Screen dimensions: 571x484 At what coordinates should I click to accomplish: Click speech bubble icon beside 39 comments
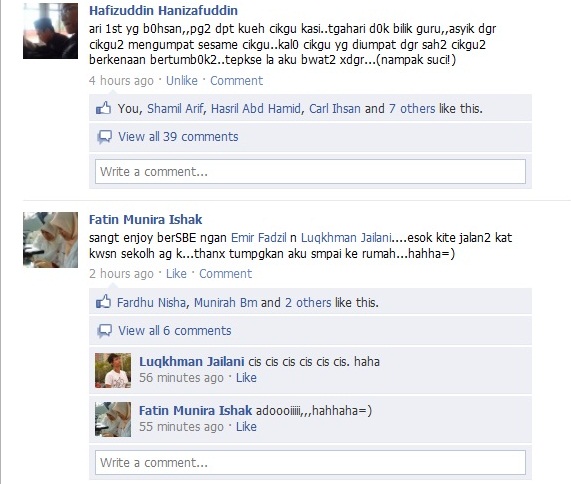104,137
